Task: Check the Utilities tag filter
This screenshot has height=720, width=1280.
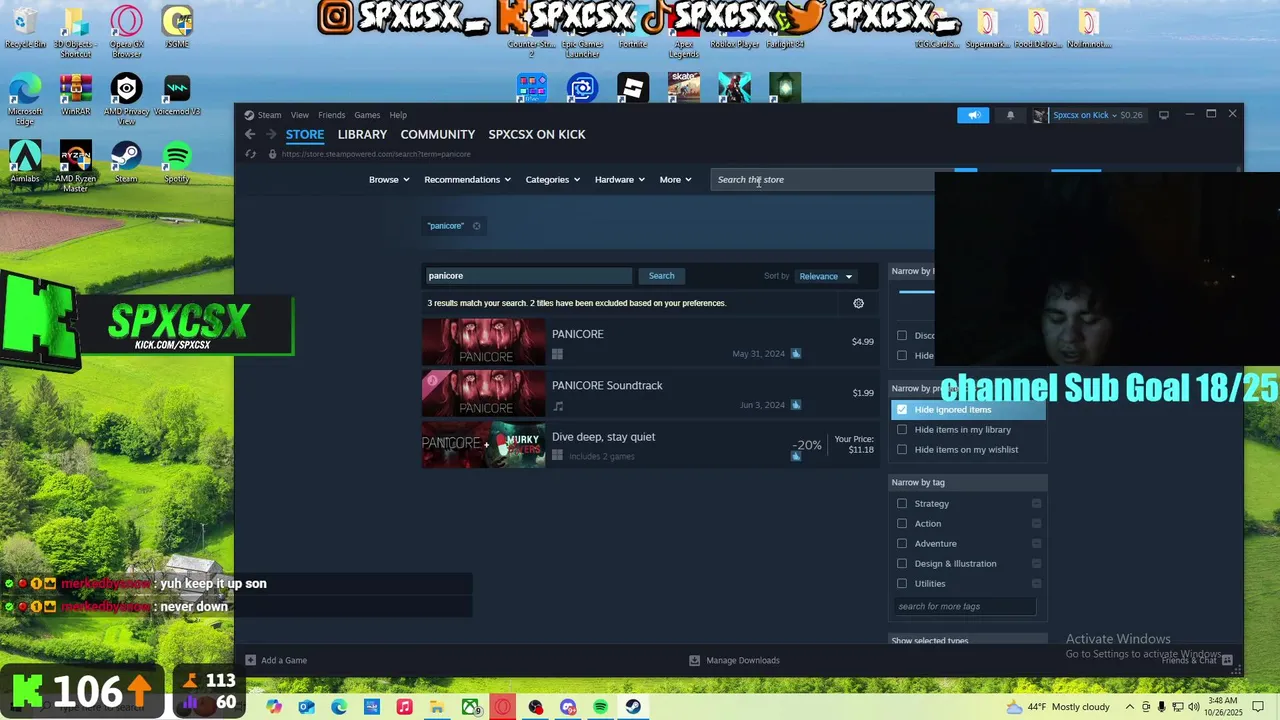Action: pos(902,583)
